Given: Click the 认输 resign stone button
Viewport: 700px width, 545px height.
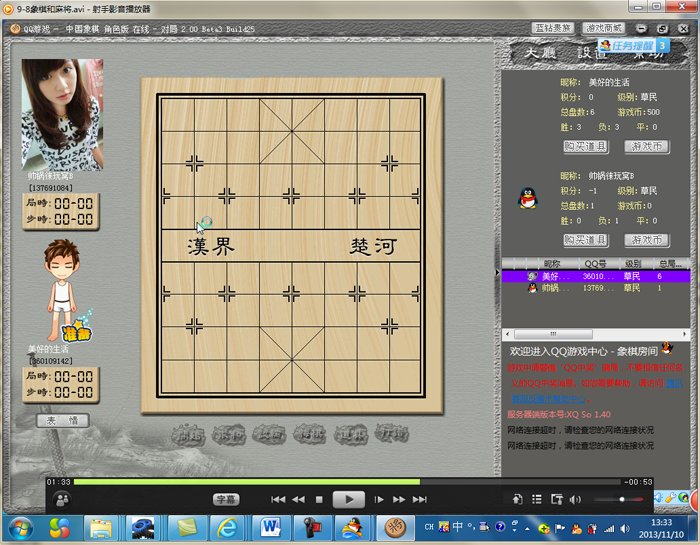Looking at the screenshot, I should [x=269, y=434].
